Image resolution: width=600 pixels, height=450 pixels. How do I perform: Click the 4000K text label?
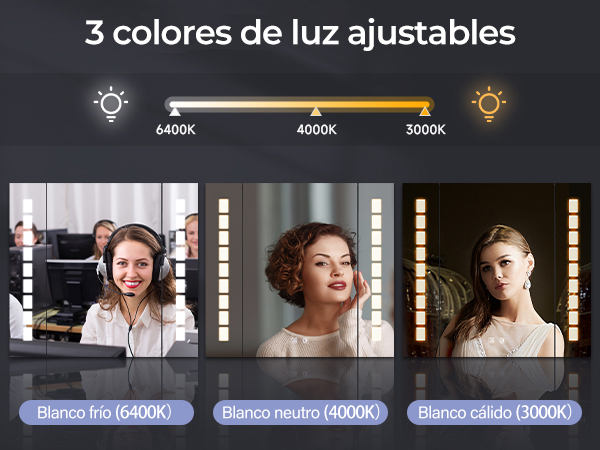(x=316, y=130)
